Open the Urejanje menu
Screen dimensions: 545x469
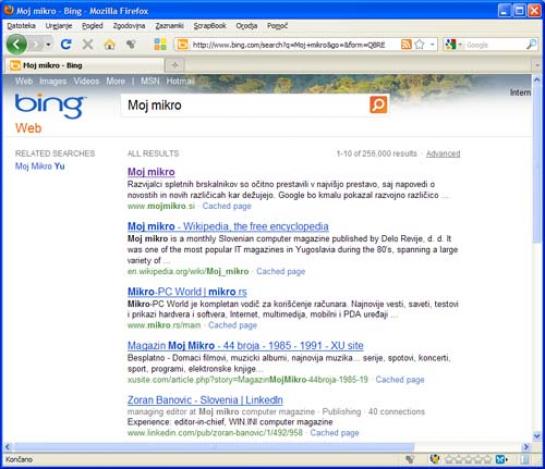click(x=58, y=26)
